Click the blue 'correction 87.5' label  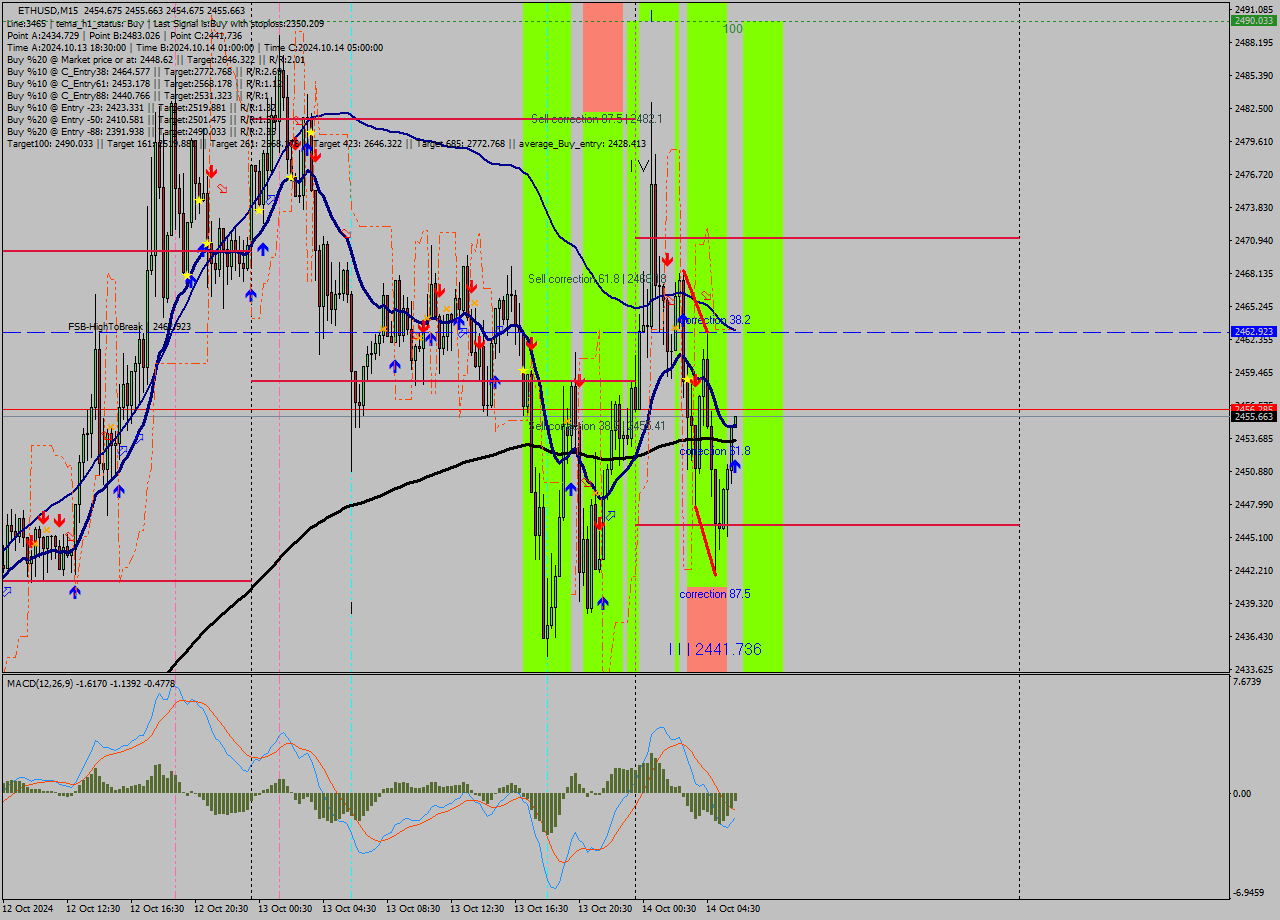(x=715, y=594)
